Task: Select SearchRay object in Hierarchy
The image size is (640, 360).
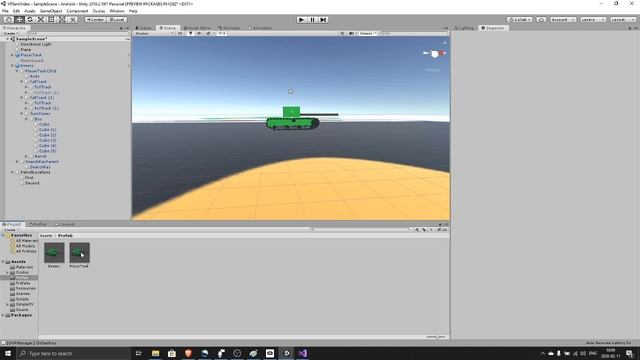Action: (x=40, y=167)
